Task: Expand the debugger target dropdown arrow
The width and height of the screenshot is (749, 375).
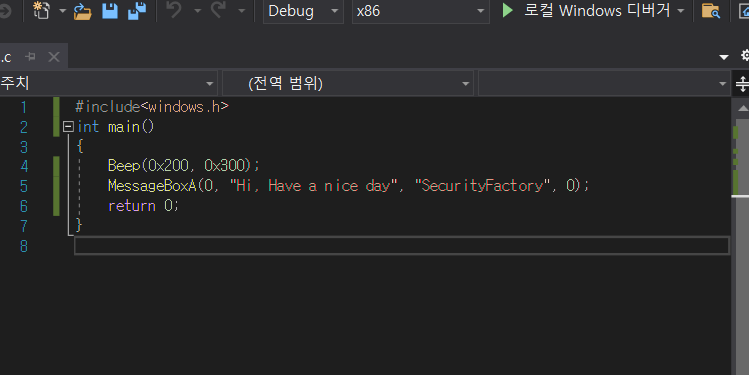Action: coord(681,11)
